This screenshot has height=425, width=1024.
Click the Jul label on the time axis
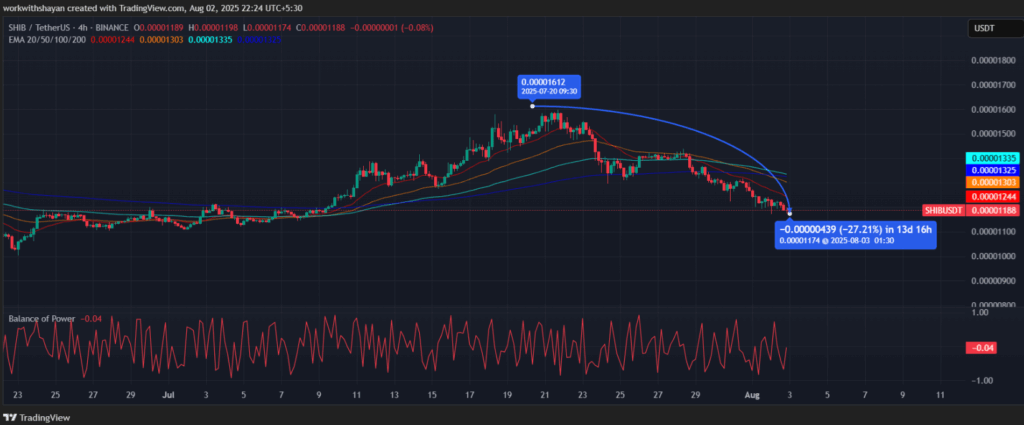167,395
